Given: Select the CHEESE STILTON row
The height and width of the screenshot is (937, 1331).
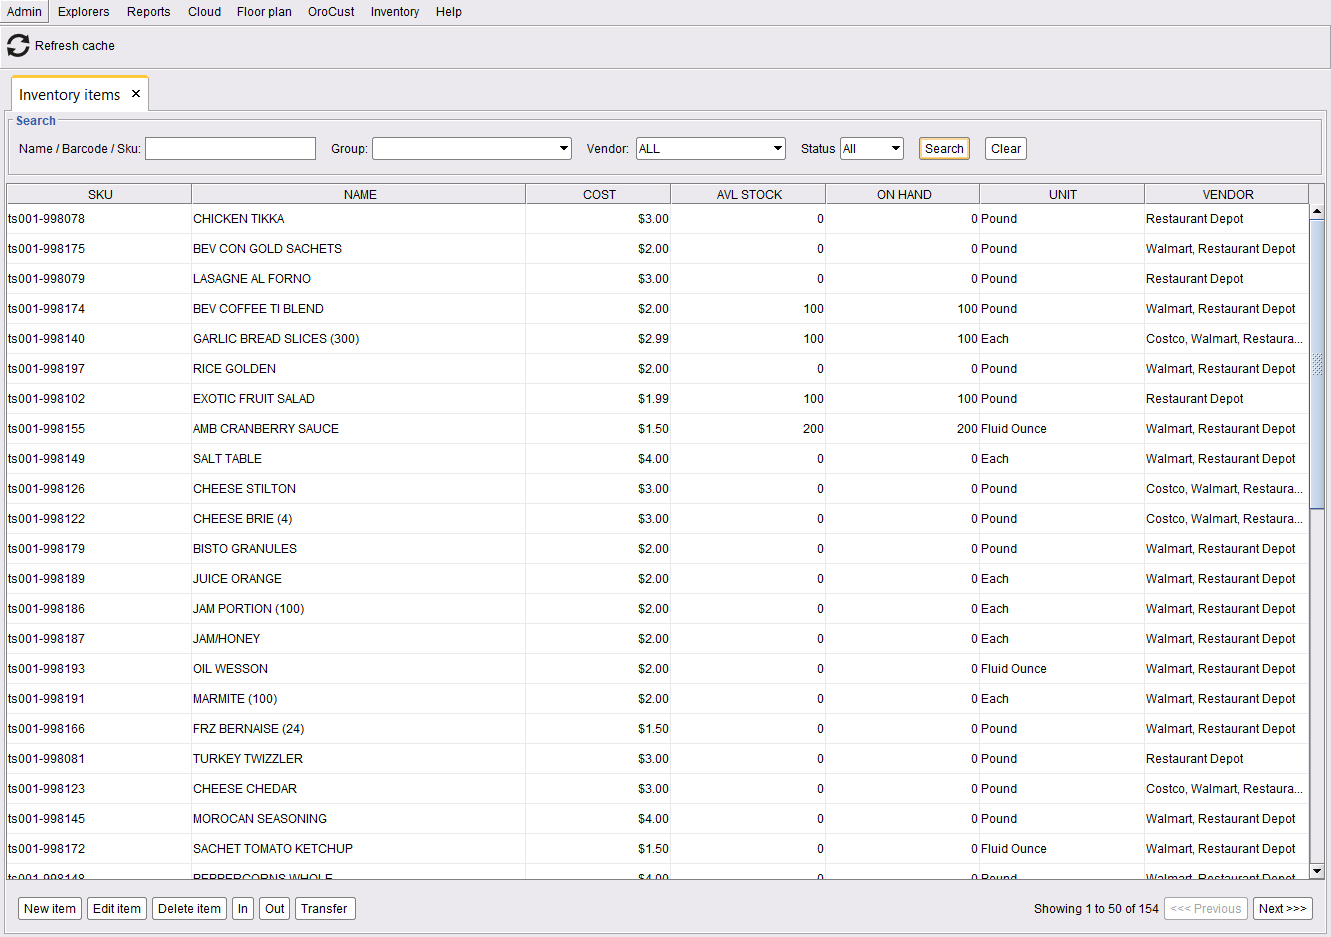Looking at the screenshot, I should tap(658, 489).
